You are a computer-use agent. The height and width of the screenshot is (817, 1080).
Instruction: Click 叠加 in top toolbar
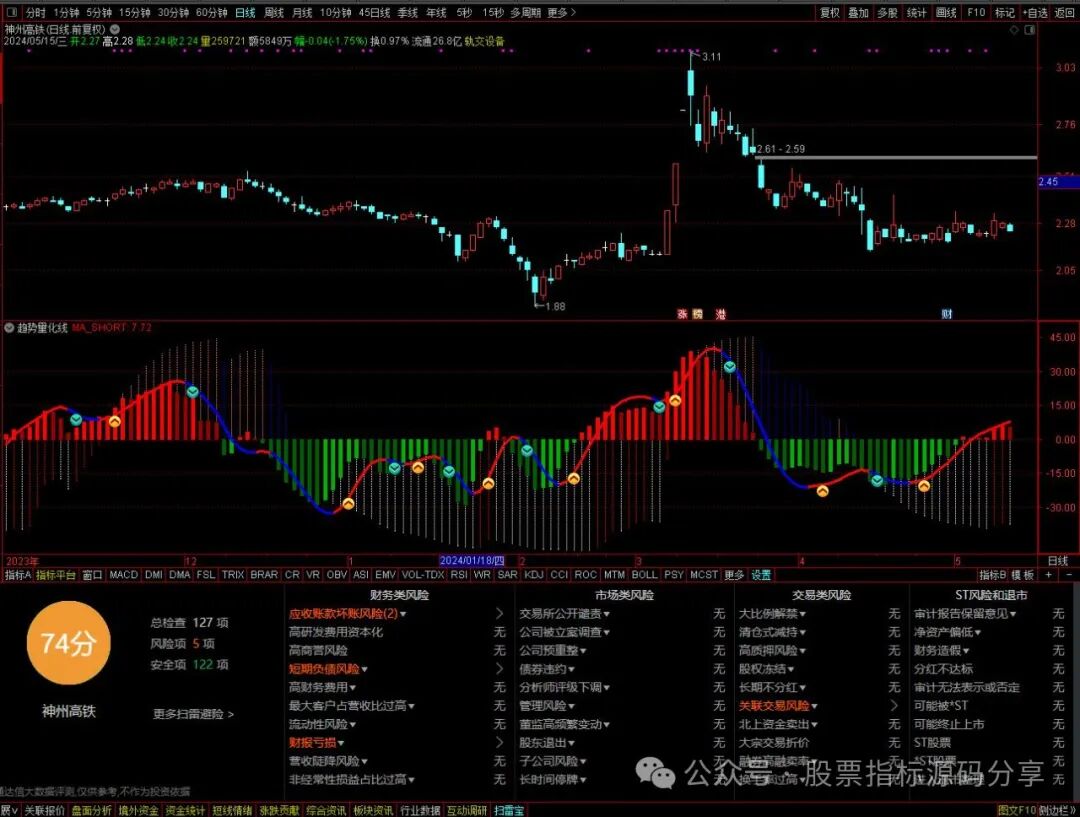[x=858, y=12]
